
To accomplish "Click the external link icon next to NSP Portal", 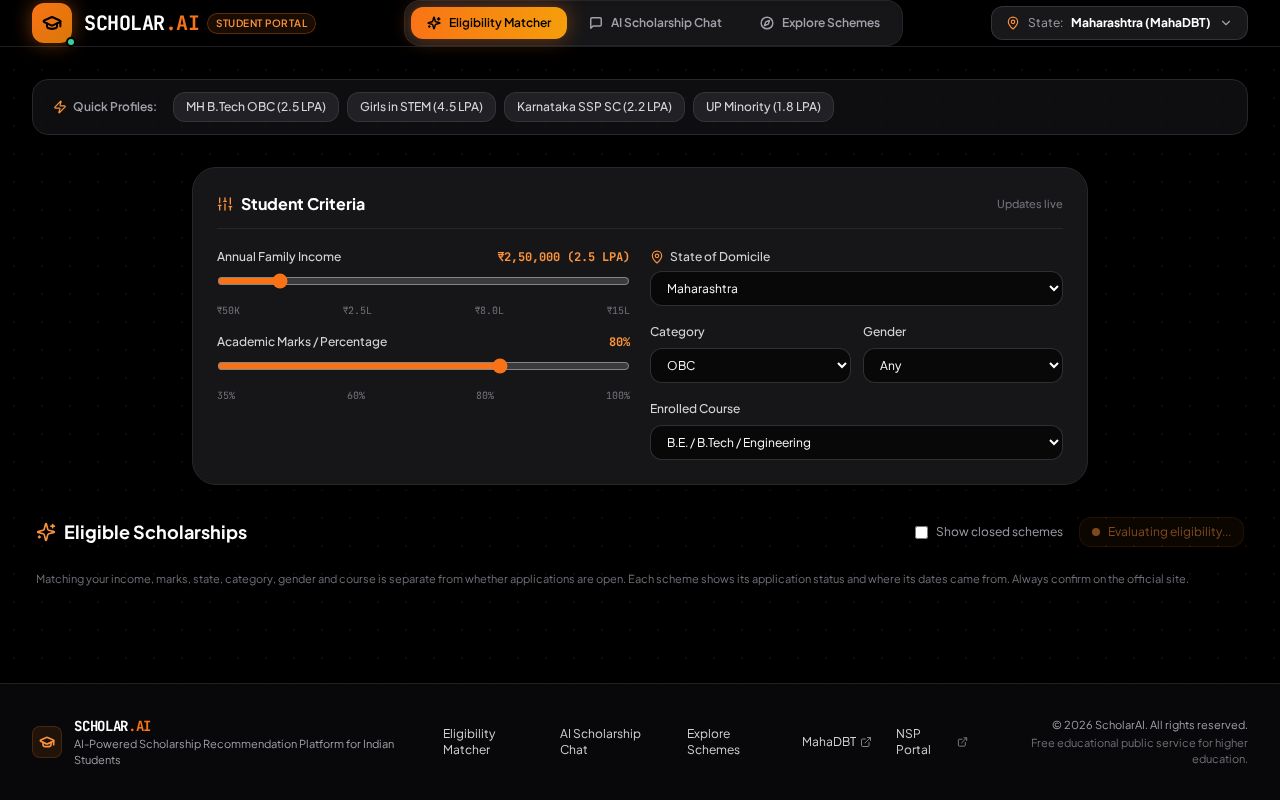I will pyautogui.click(x=962, y=742).
